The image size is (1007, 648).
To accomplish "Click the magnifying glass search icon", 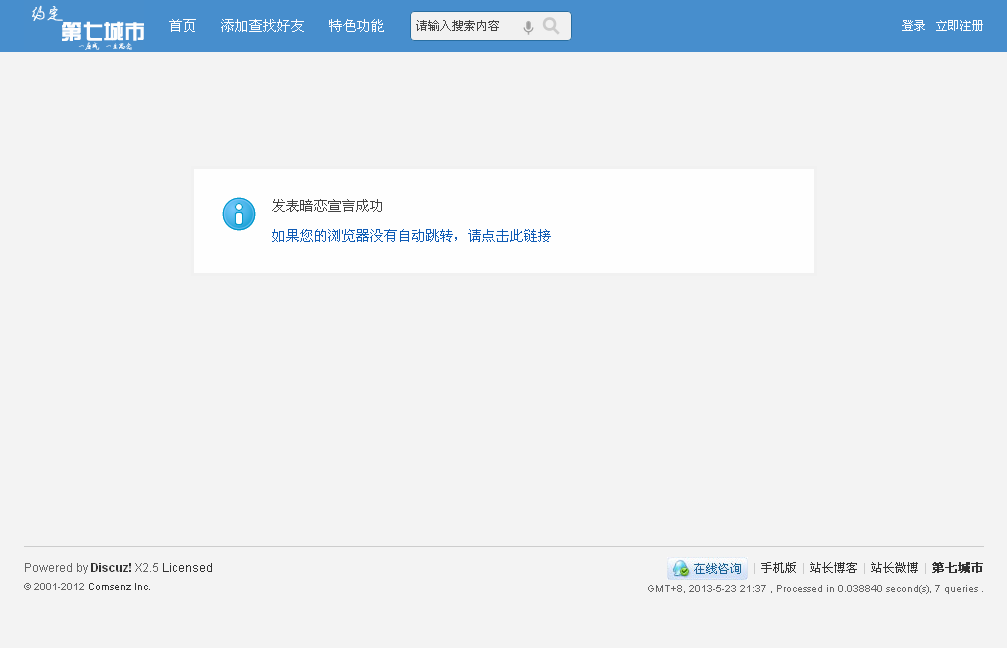I will click(x=551, y=26).
